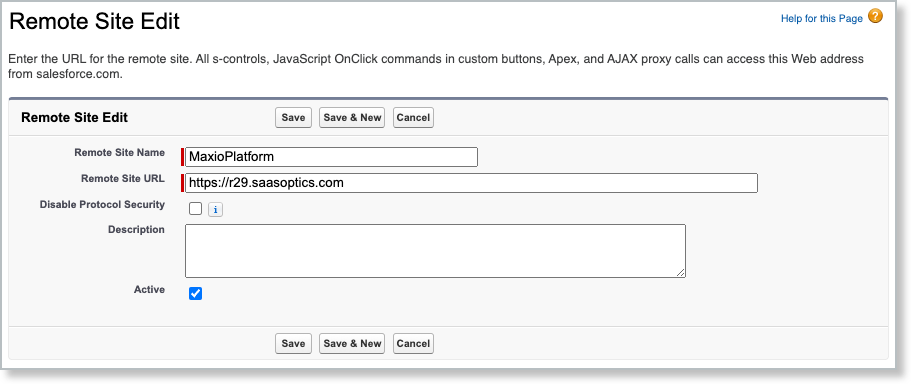Click the top Cancel button
This screenshot has width=911, height=384.
tap(413, 117)
